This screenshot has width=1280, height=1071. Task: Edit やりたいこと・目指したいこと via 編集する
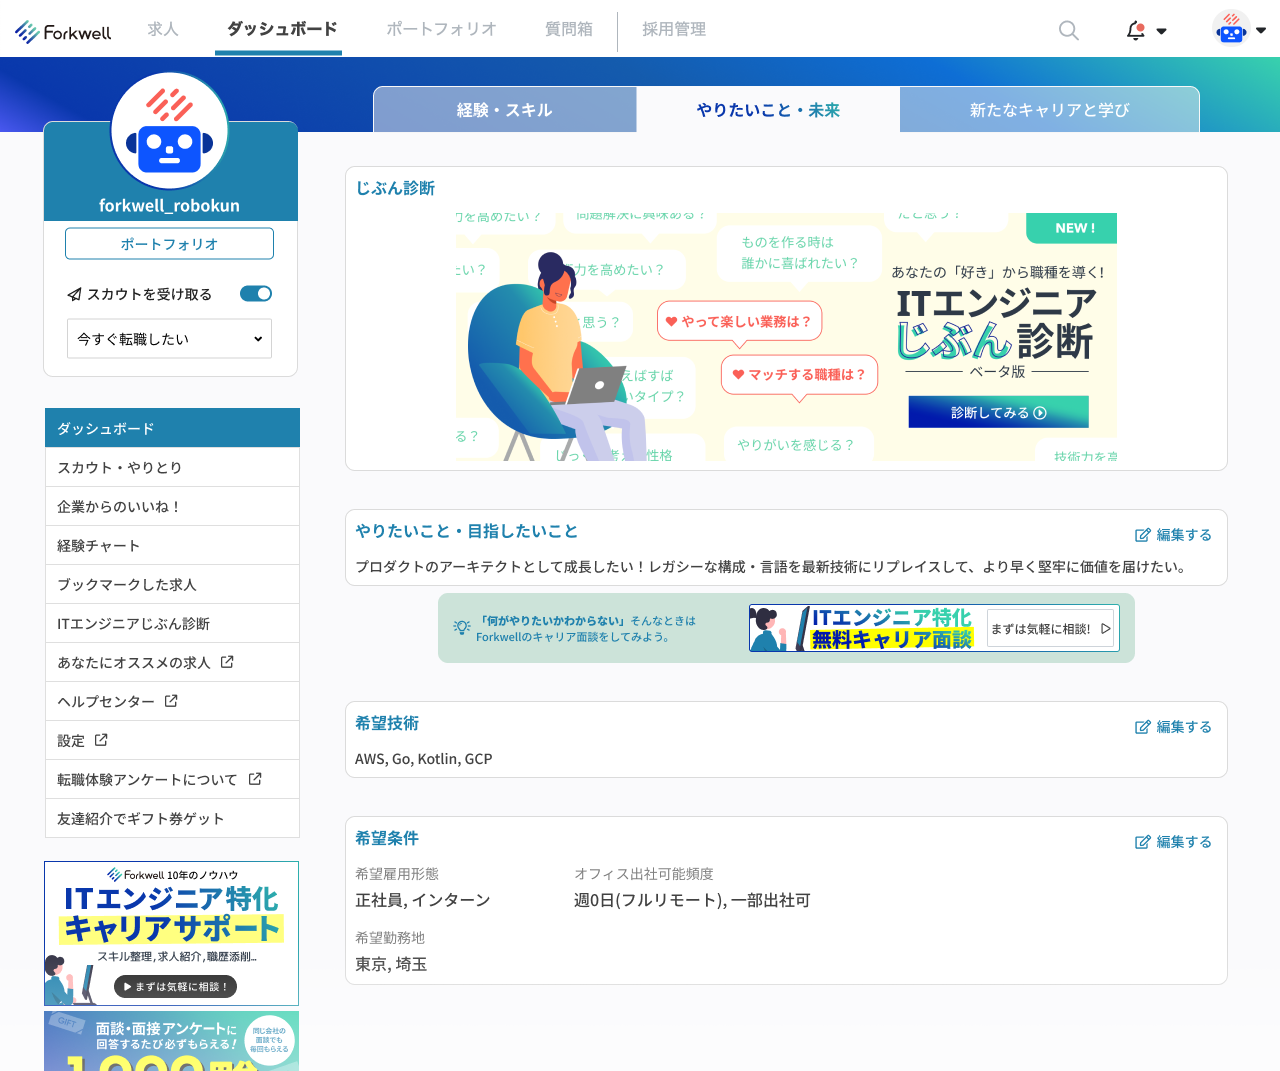[1174, 535]
